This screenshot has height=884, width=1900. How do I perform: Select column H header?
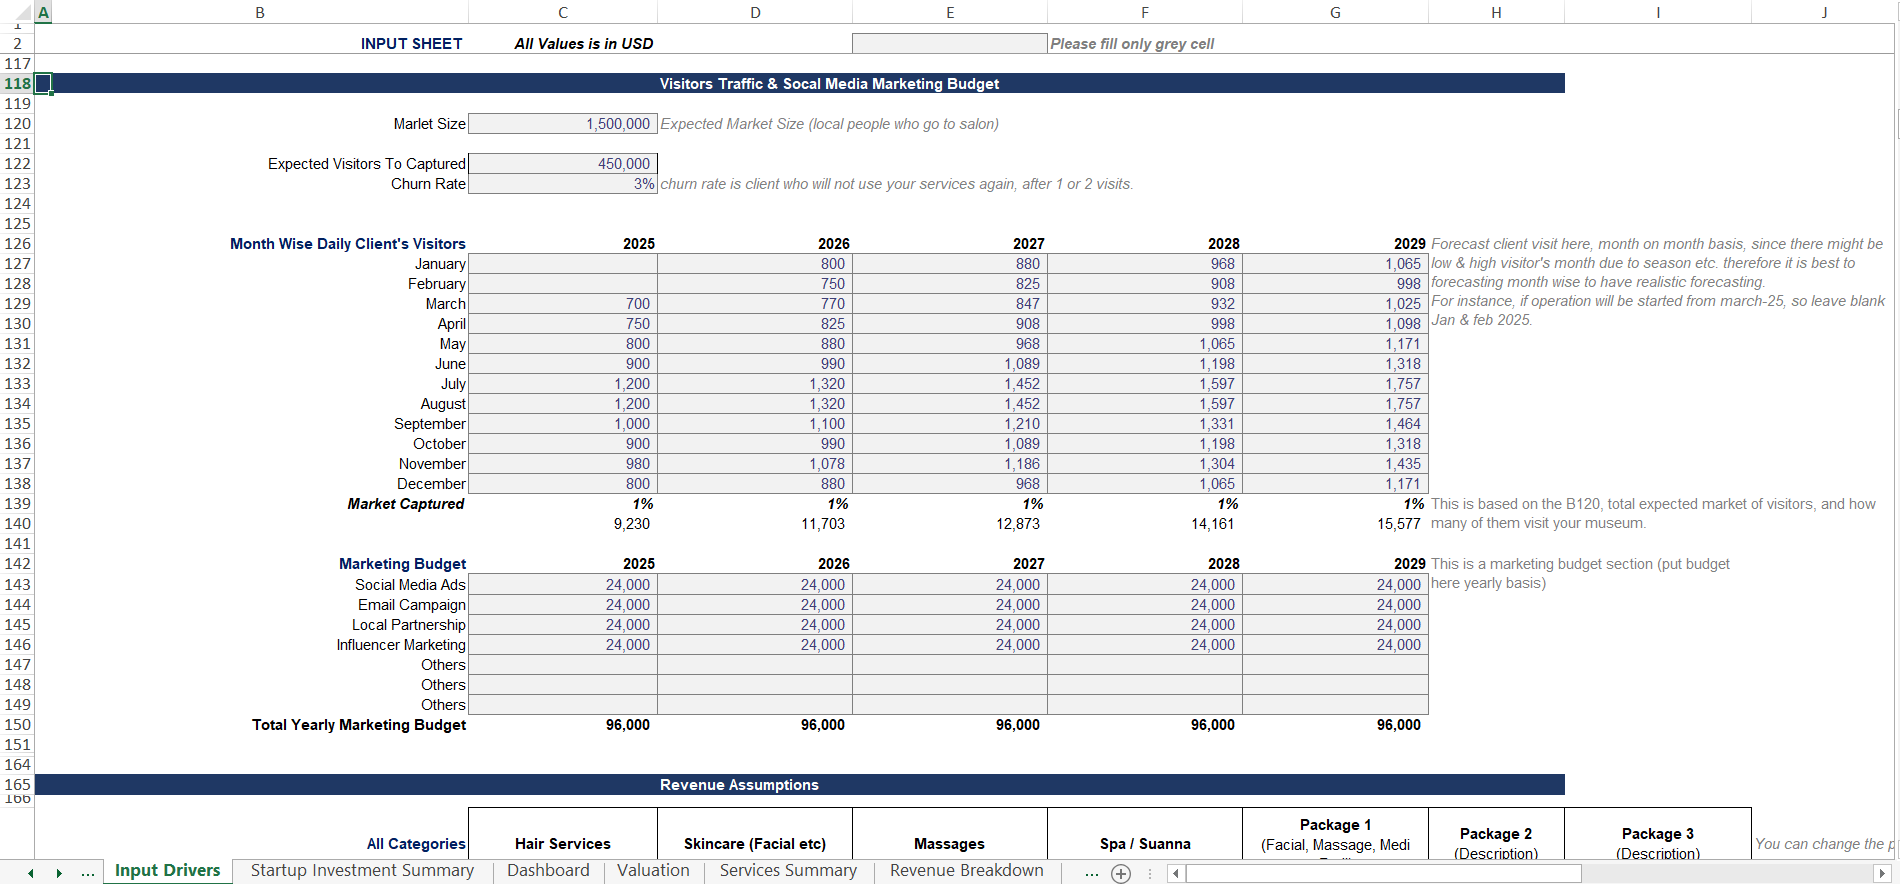(x=1496, y=12)
